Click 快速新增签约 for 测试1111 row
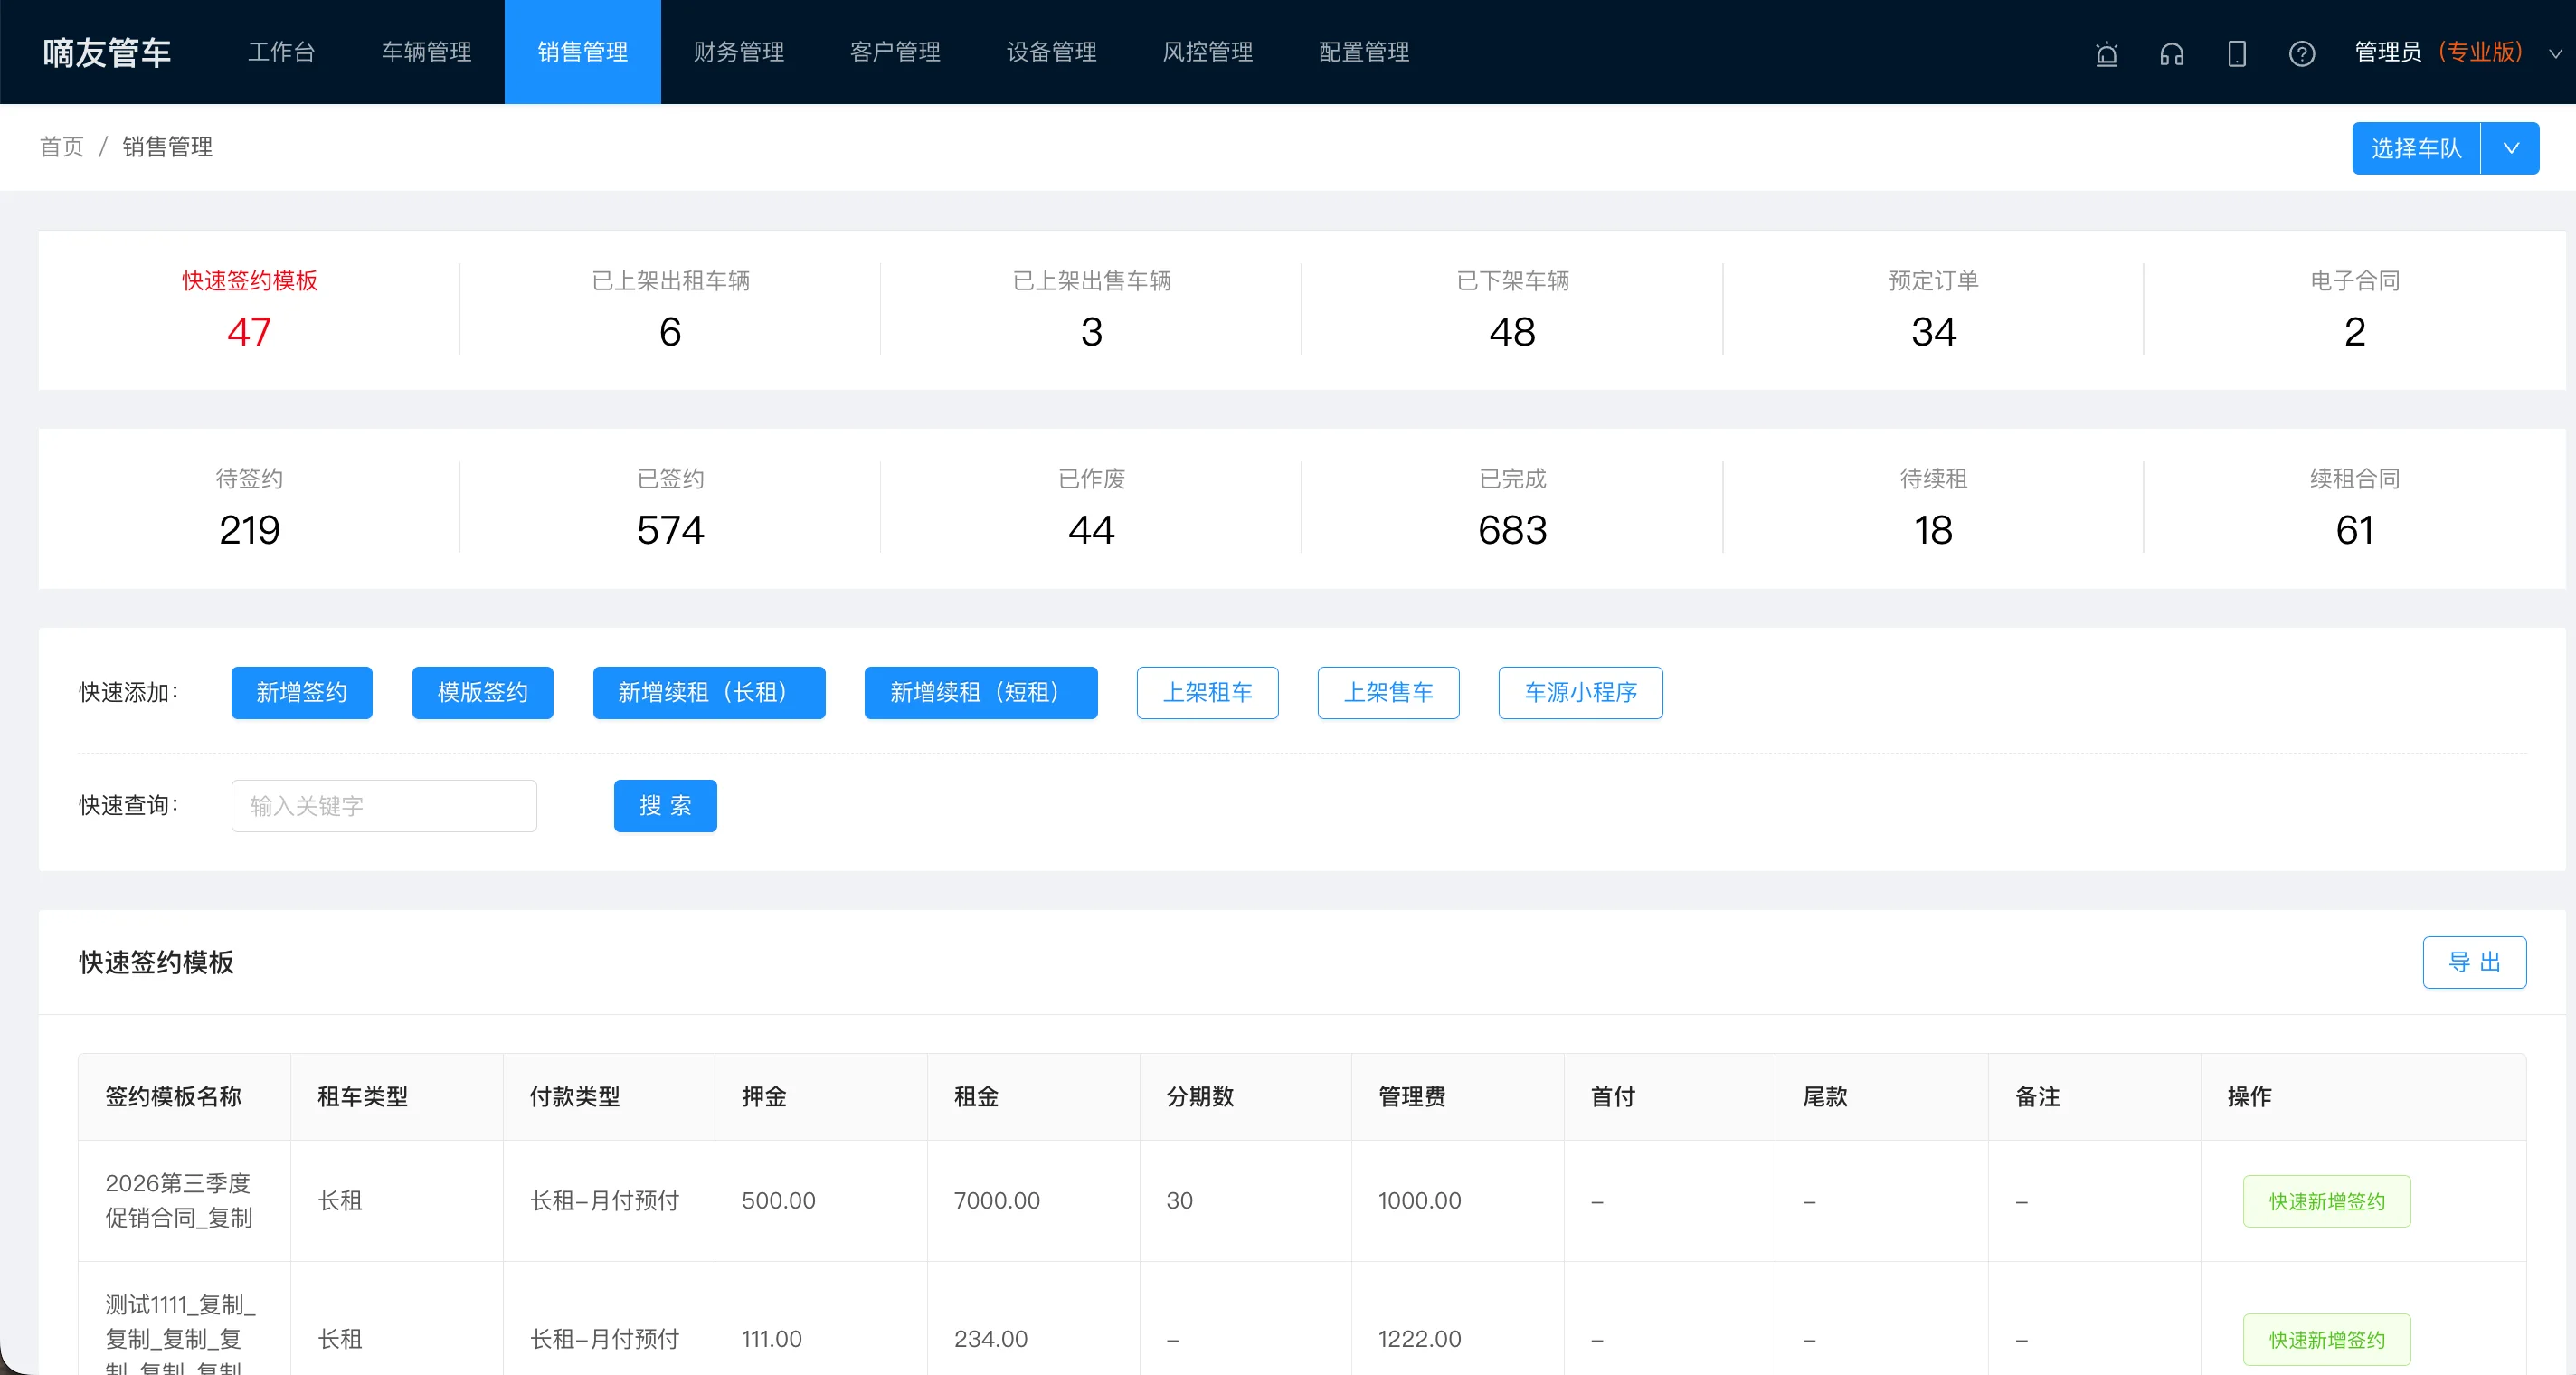Image resolution: width=2576 pixels, height=1375 pixels. (x=2326, y=1339)
